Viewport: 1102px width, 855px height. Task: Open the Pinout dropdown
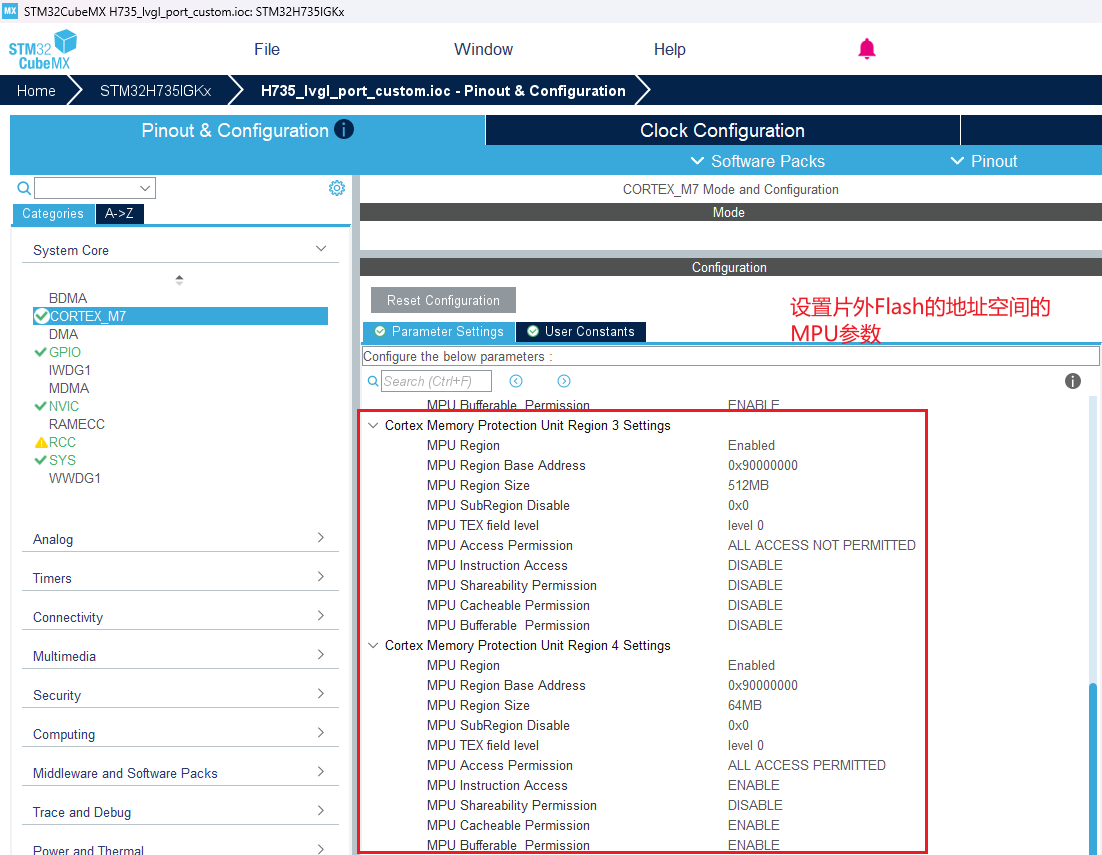(984, 161)
